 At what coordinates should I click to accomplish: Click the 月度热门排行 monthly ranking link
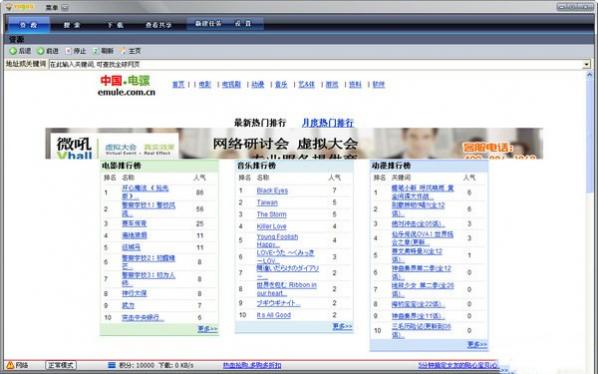tap(328, 123)
